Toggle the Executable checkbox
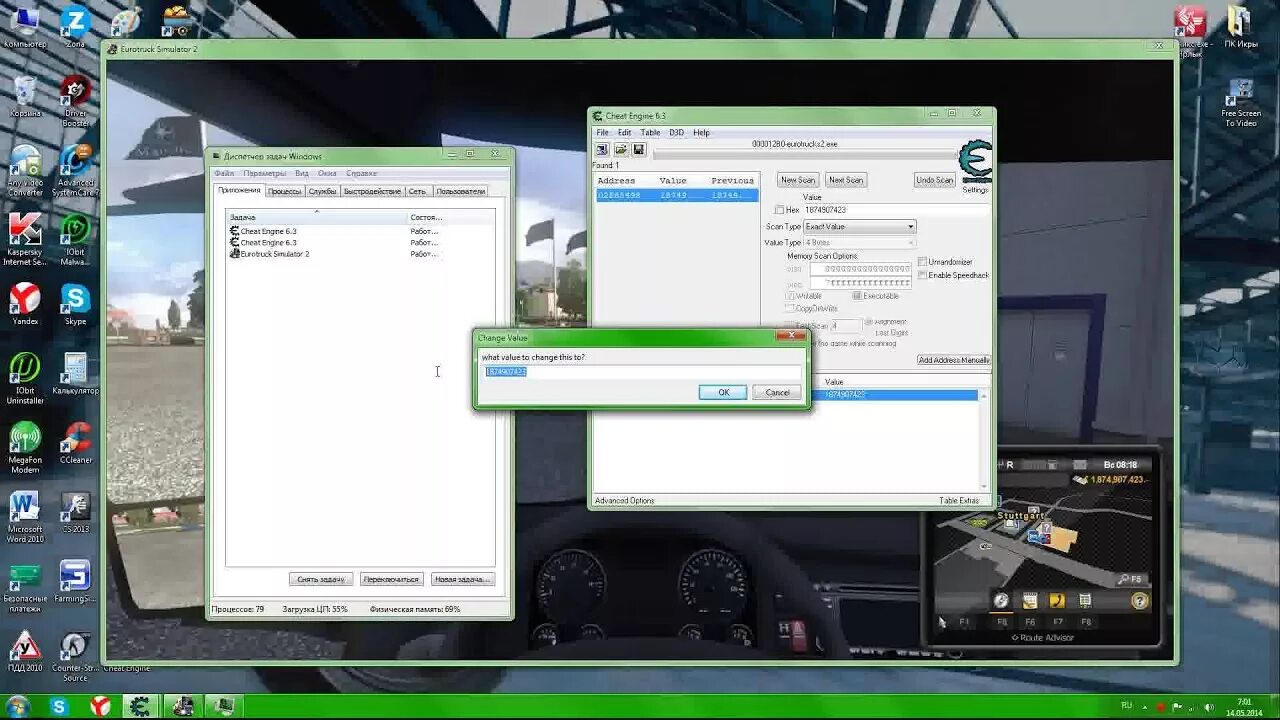Viewport: 1280px width, 720px height. [857, 296]
